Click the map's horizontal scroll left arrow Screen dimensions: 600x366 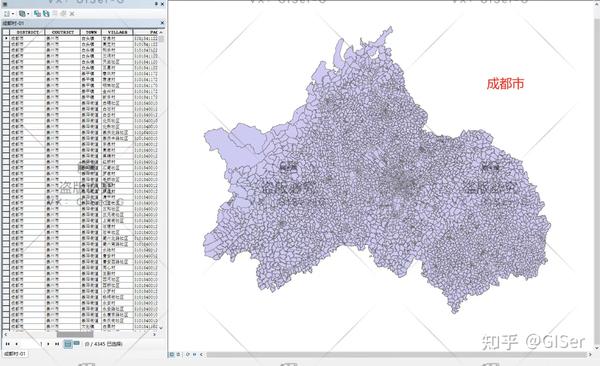(202, 355)
